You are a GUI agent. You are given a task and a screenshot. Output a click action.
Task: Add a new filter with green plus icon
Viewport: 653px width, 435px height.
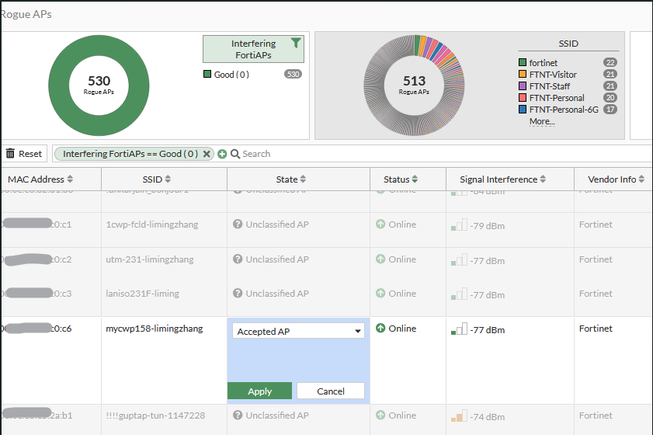tap(222, 154)
